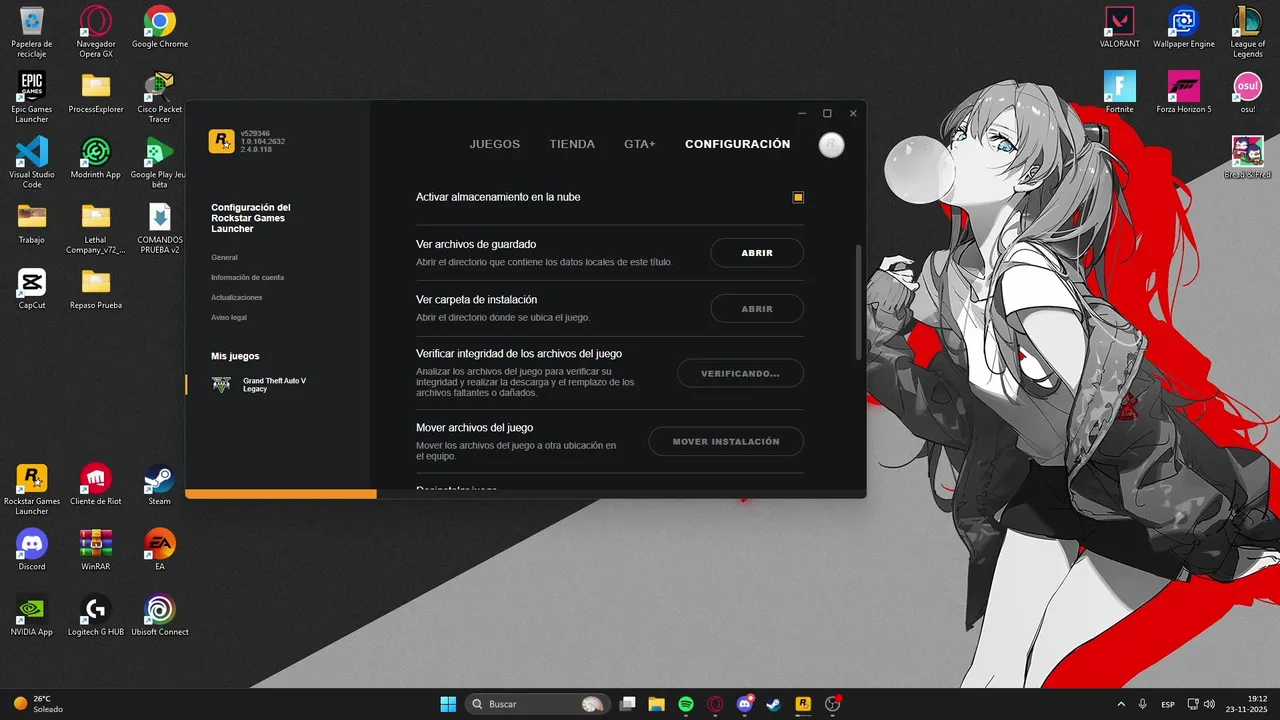Open the Lethal Company folder icon
The image size is (1280, 720).
pos(96,228)
